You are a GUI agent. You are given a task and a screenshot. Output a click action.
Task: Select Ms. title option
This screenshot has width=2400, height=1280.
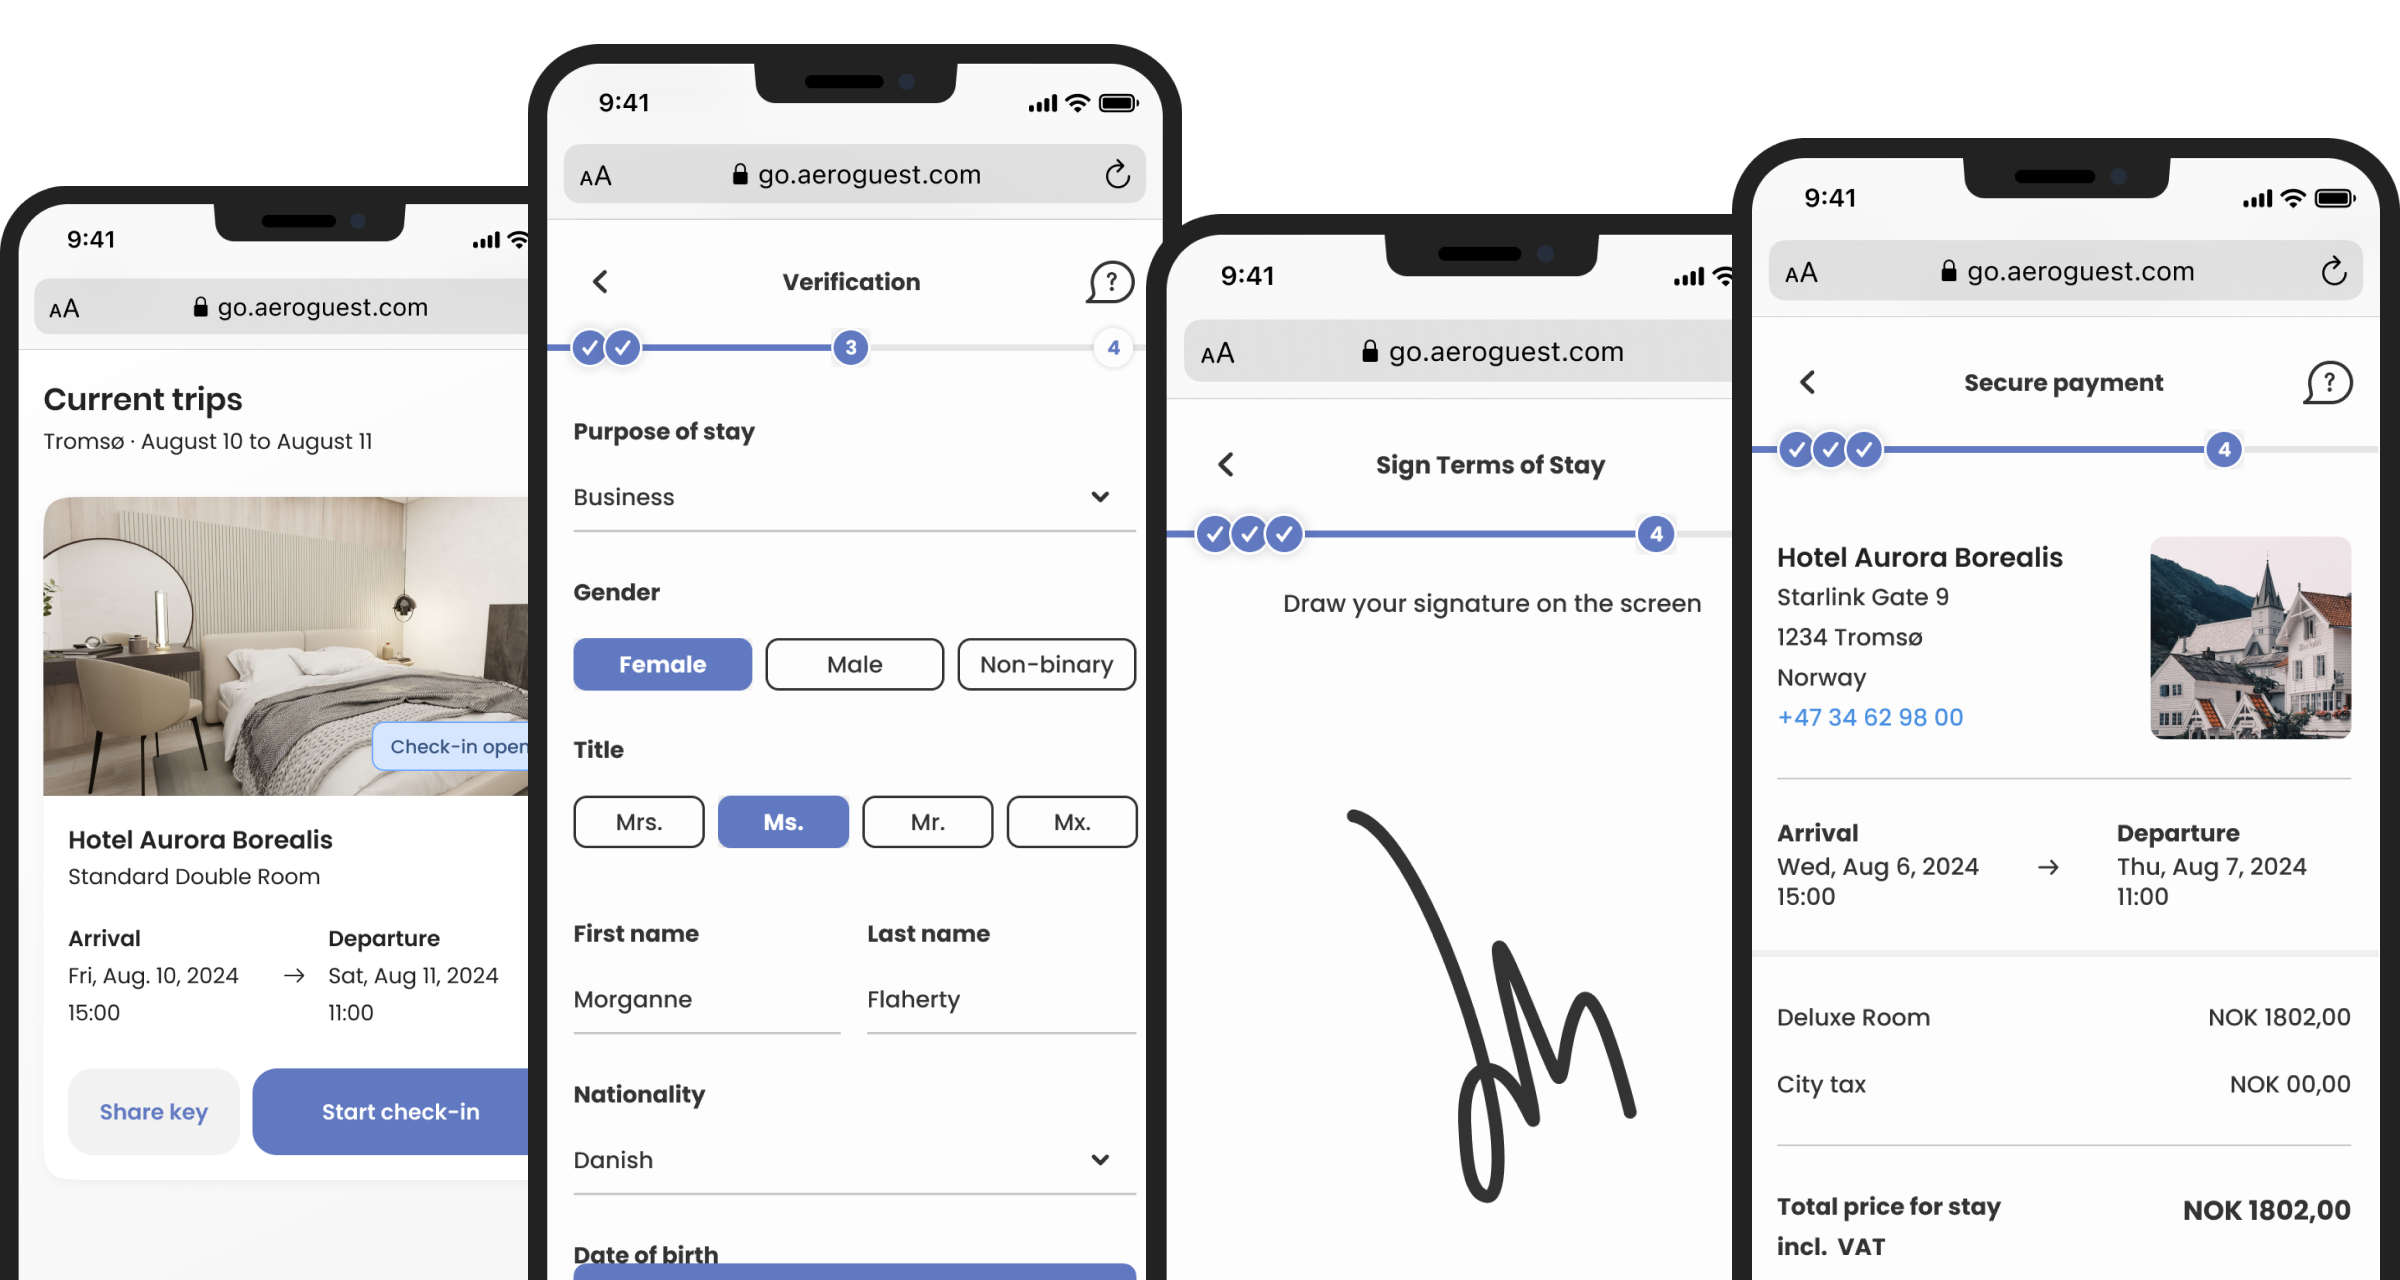[781, 821]
